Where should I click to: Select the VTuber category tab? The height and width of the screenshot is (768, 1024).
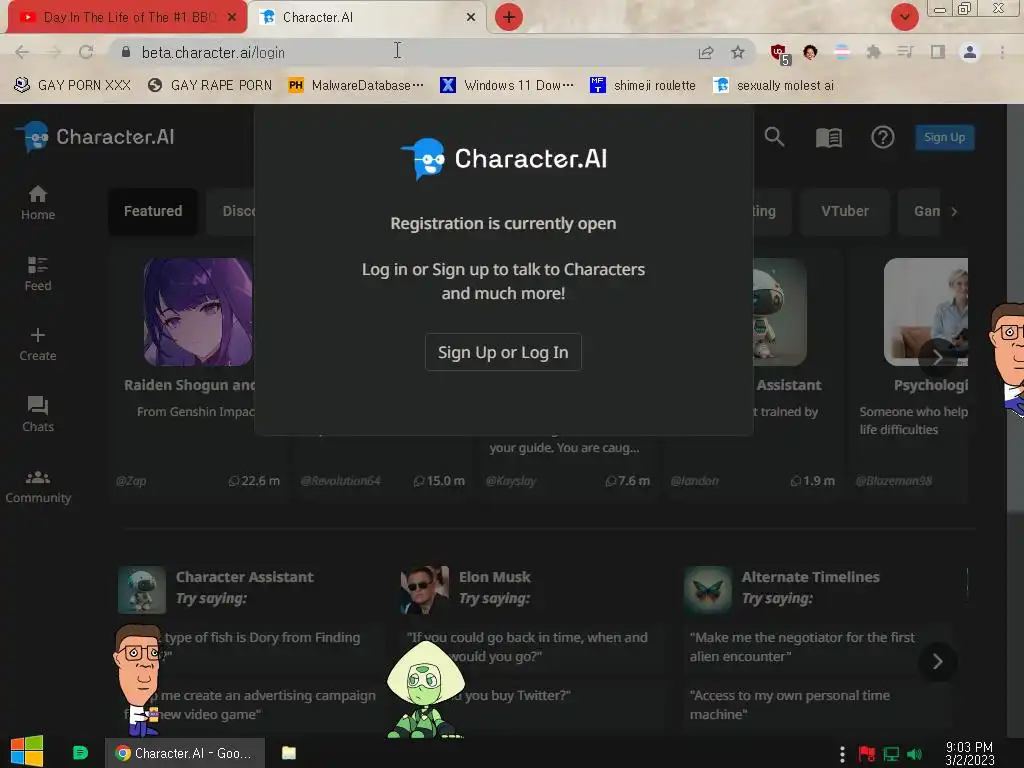click(844, 211)
